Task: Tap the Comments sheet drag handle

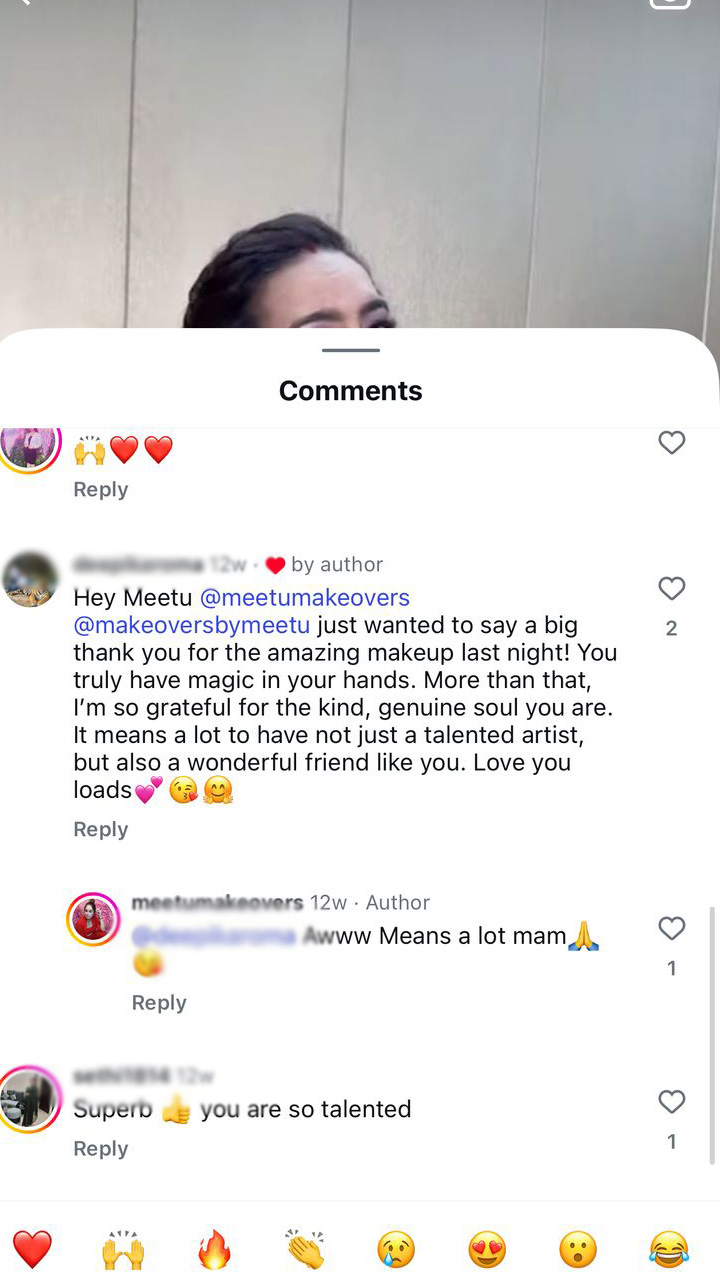Action: (x=351, y=350)
